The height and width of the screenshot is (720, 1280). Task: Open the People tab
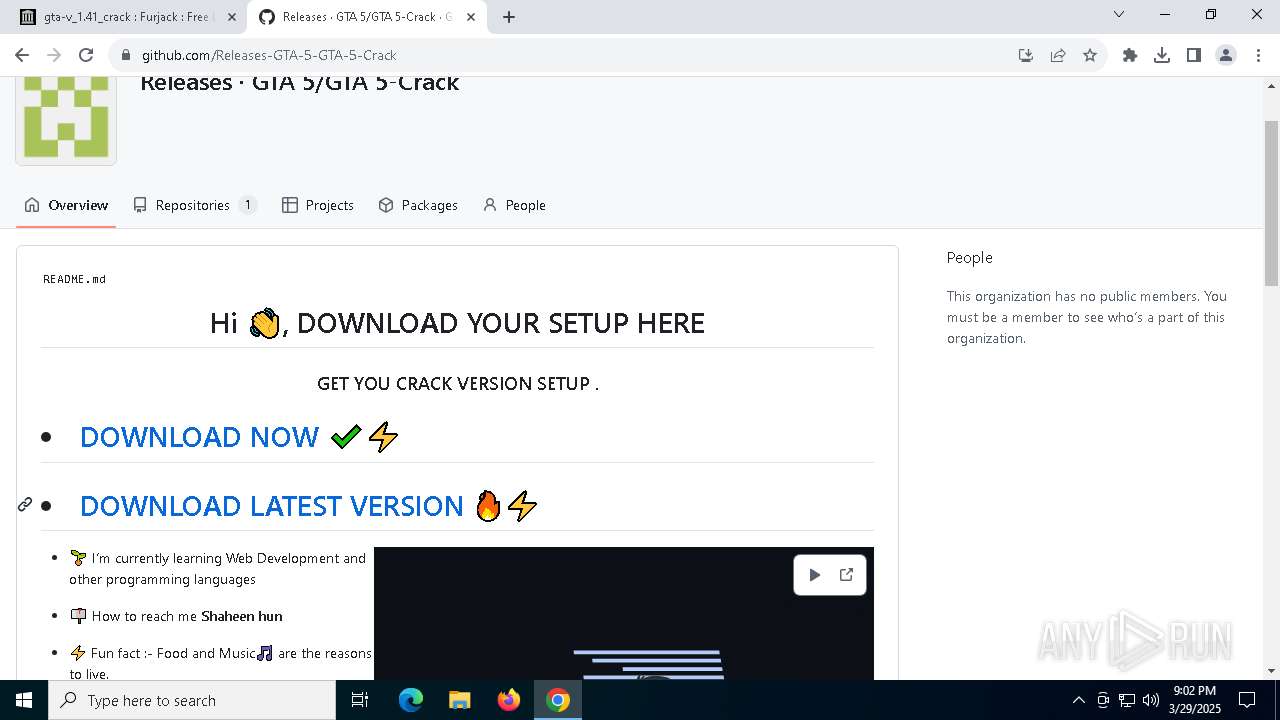(x=514, y=205)
